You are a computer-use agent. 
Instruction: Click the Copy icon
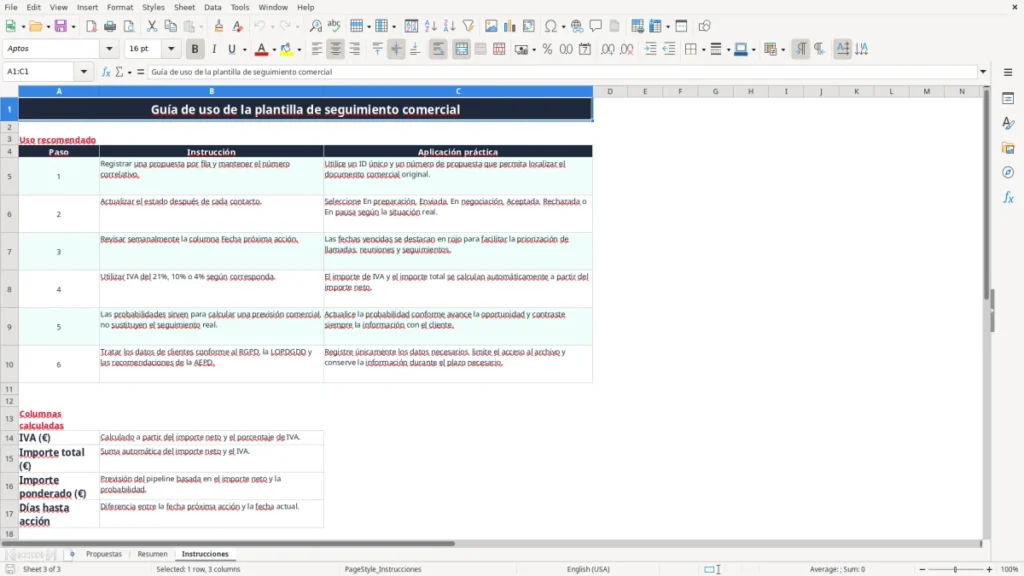(x=170, y=26)
